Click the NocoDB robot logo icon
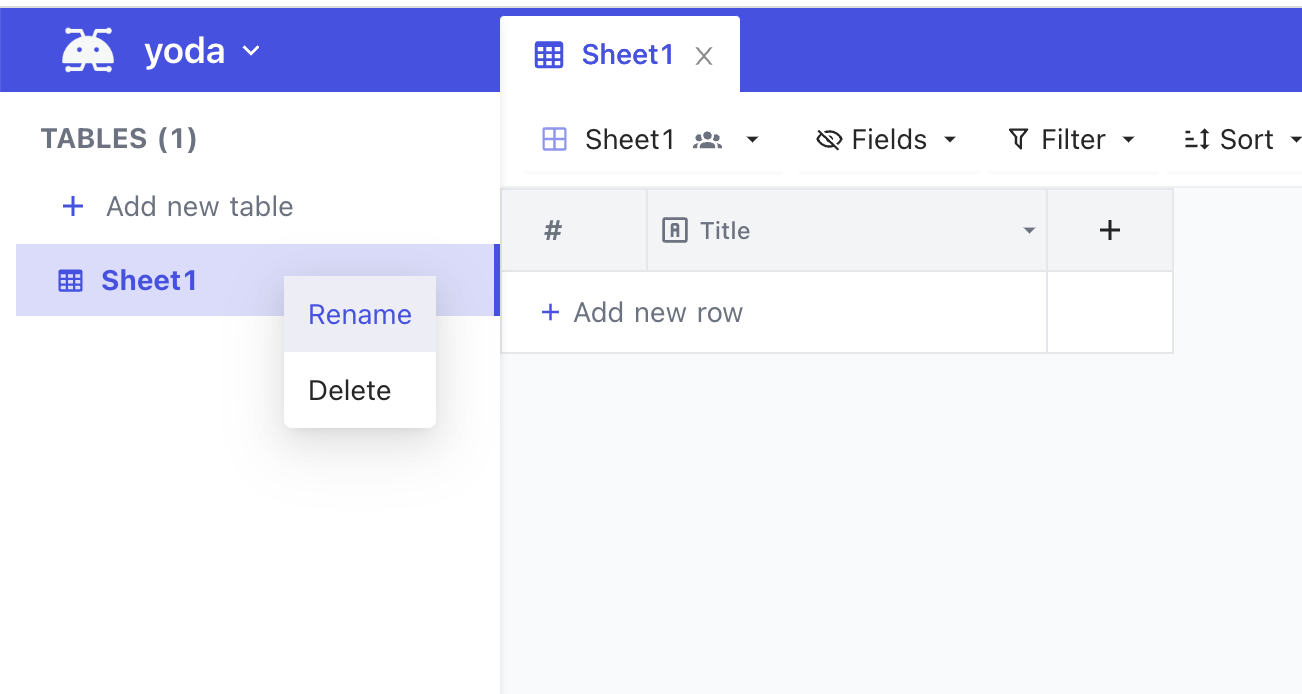This screenshot has width=1302, height=694. point(88,50)
